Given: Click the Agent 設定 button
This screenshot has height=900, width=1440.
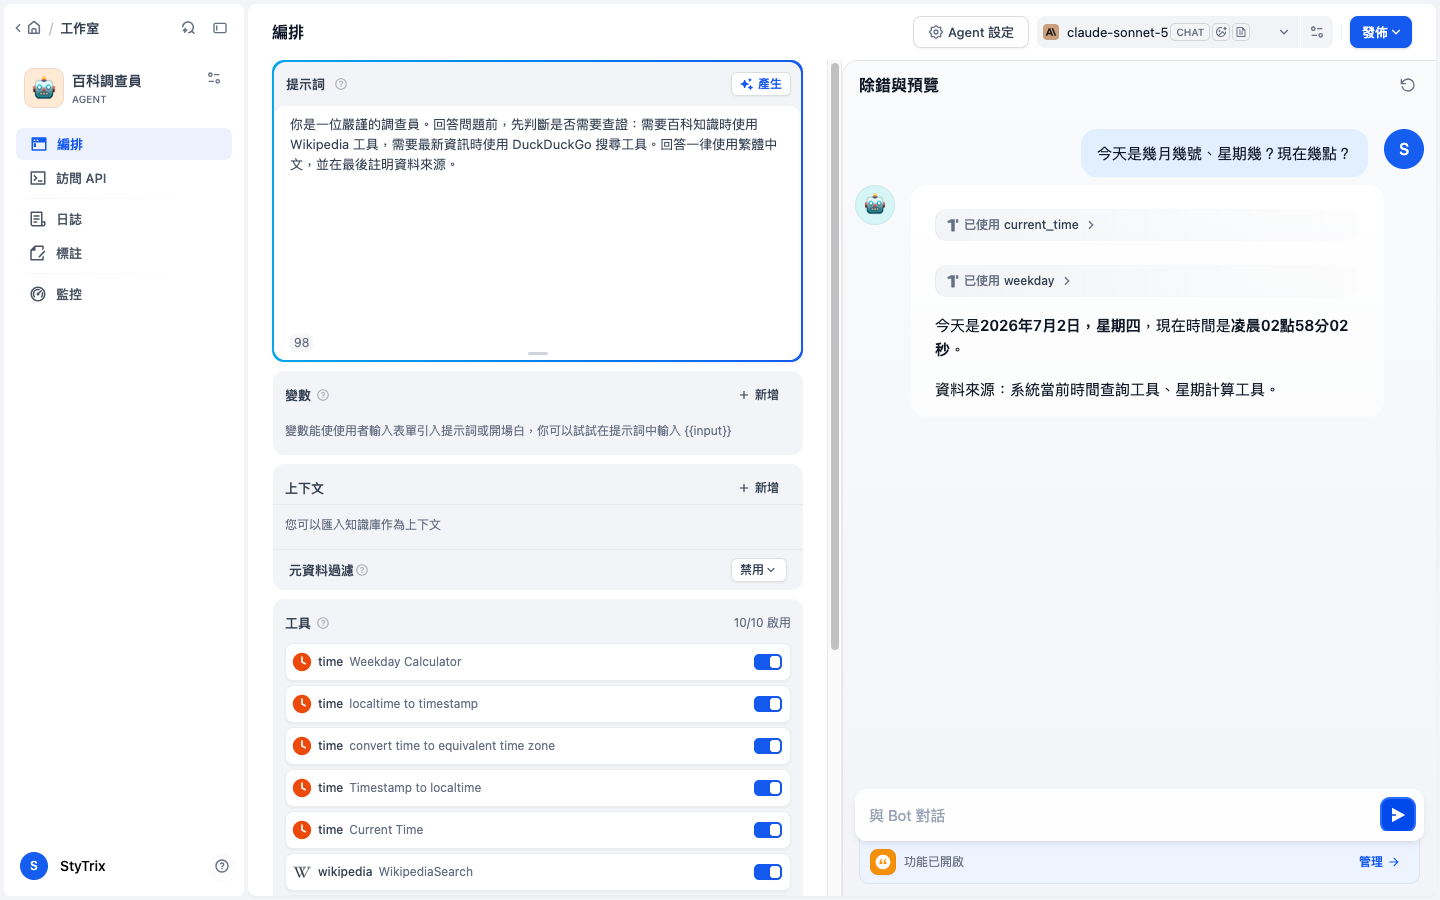Looking at the screenshot, I should 971,32.
